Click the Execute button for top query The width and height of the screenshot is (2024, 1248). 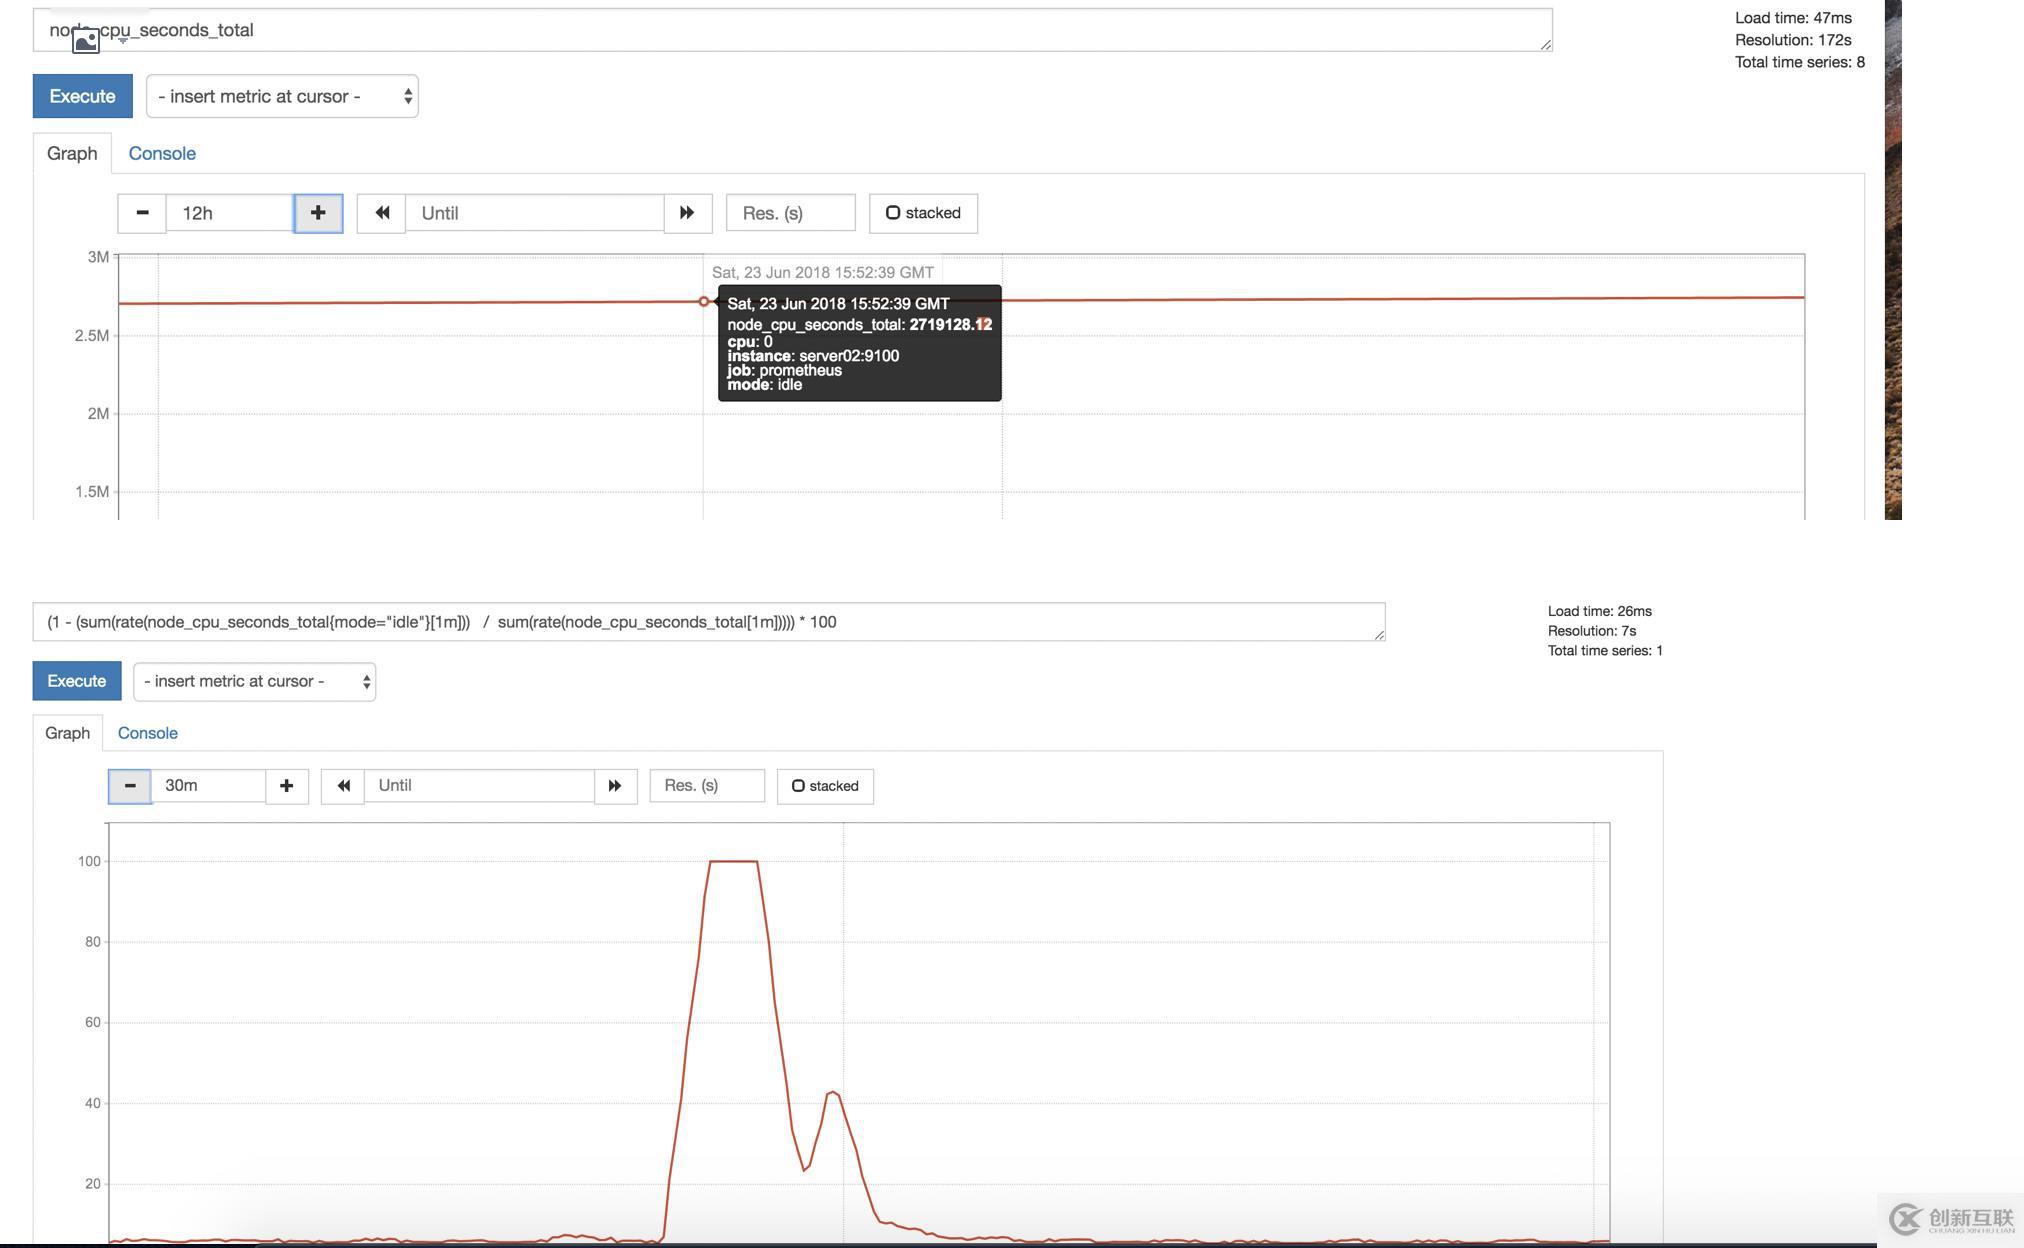81,94
